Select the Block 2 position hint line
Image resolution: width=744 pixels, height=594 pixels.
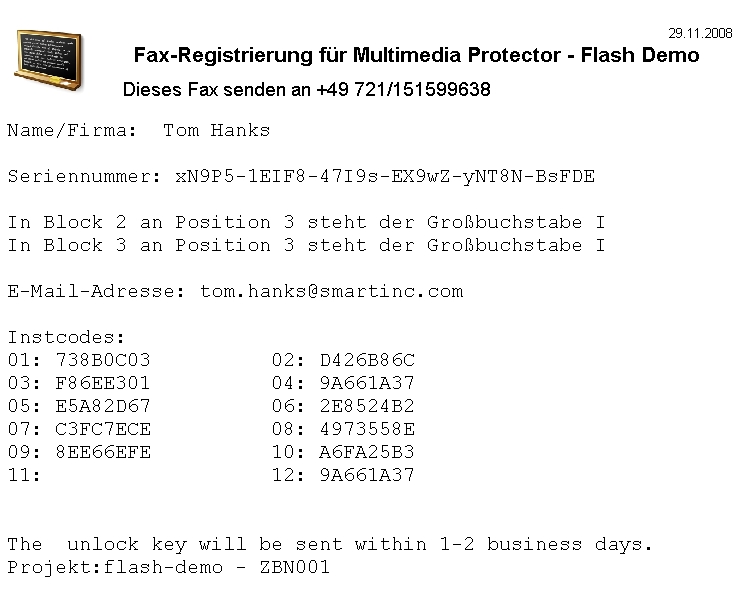pyautogui.click(x=306, y=222)
